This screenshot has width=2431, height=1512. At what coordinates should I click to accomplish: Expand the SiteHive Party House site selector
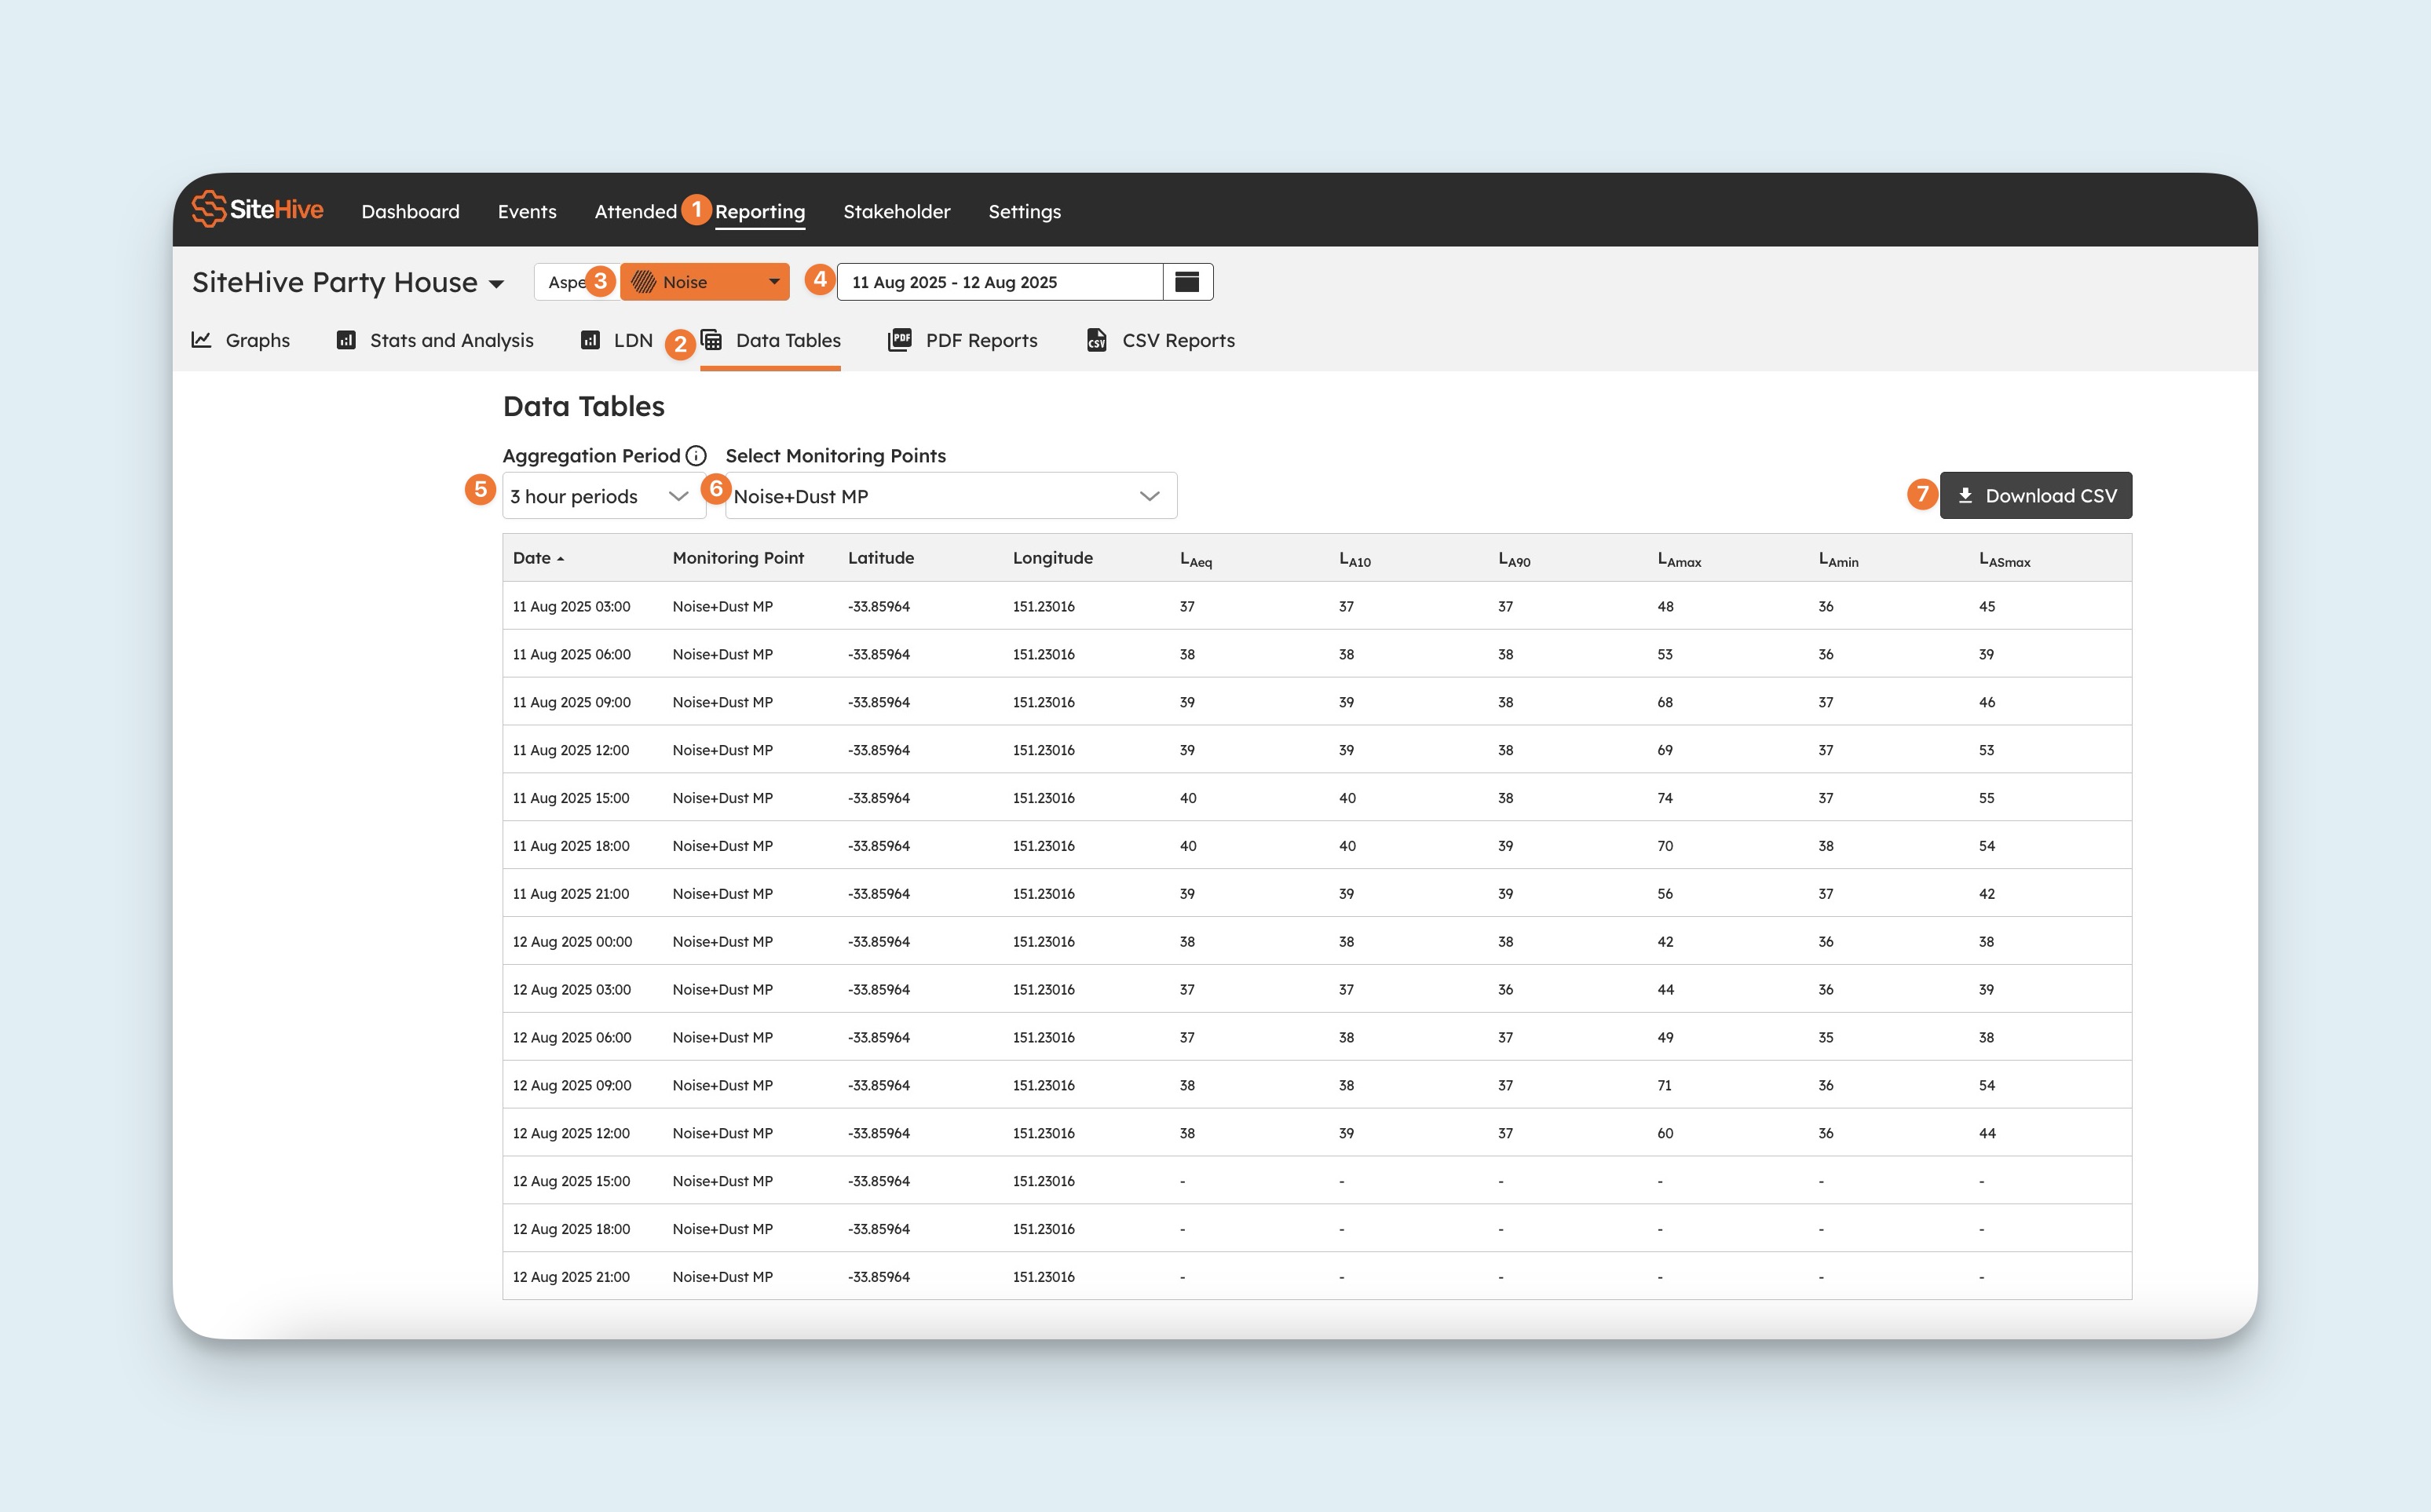348,282
